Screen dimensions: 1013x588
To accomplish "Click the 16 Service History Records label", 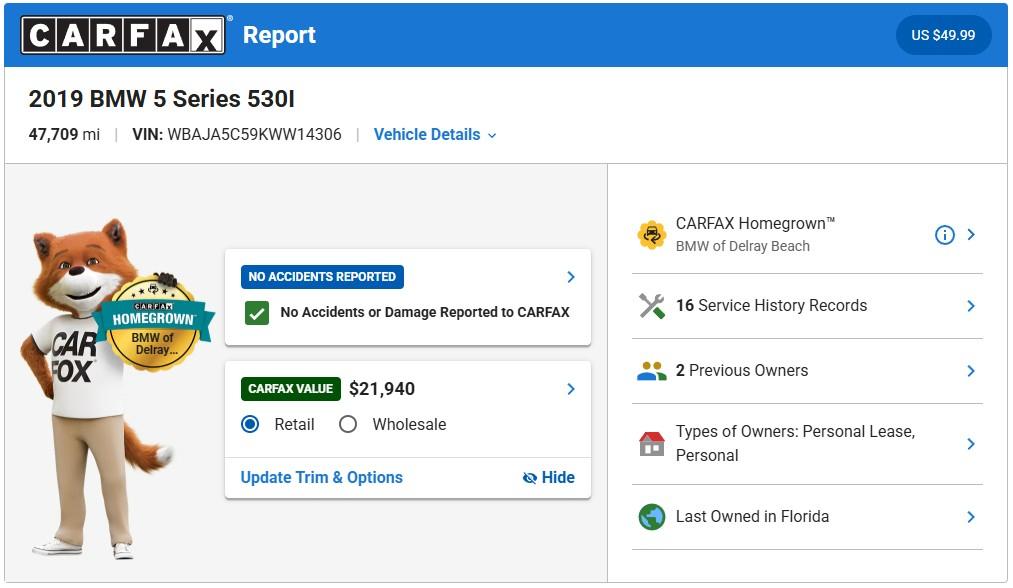I will point(771,306).
